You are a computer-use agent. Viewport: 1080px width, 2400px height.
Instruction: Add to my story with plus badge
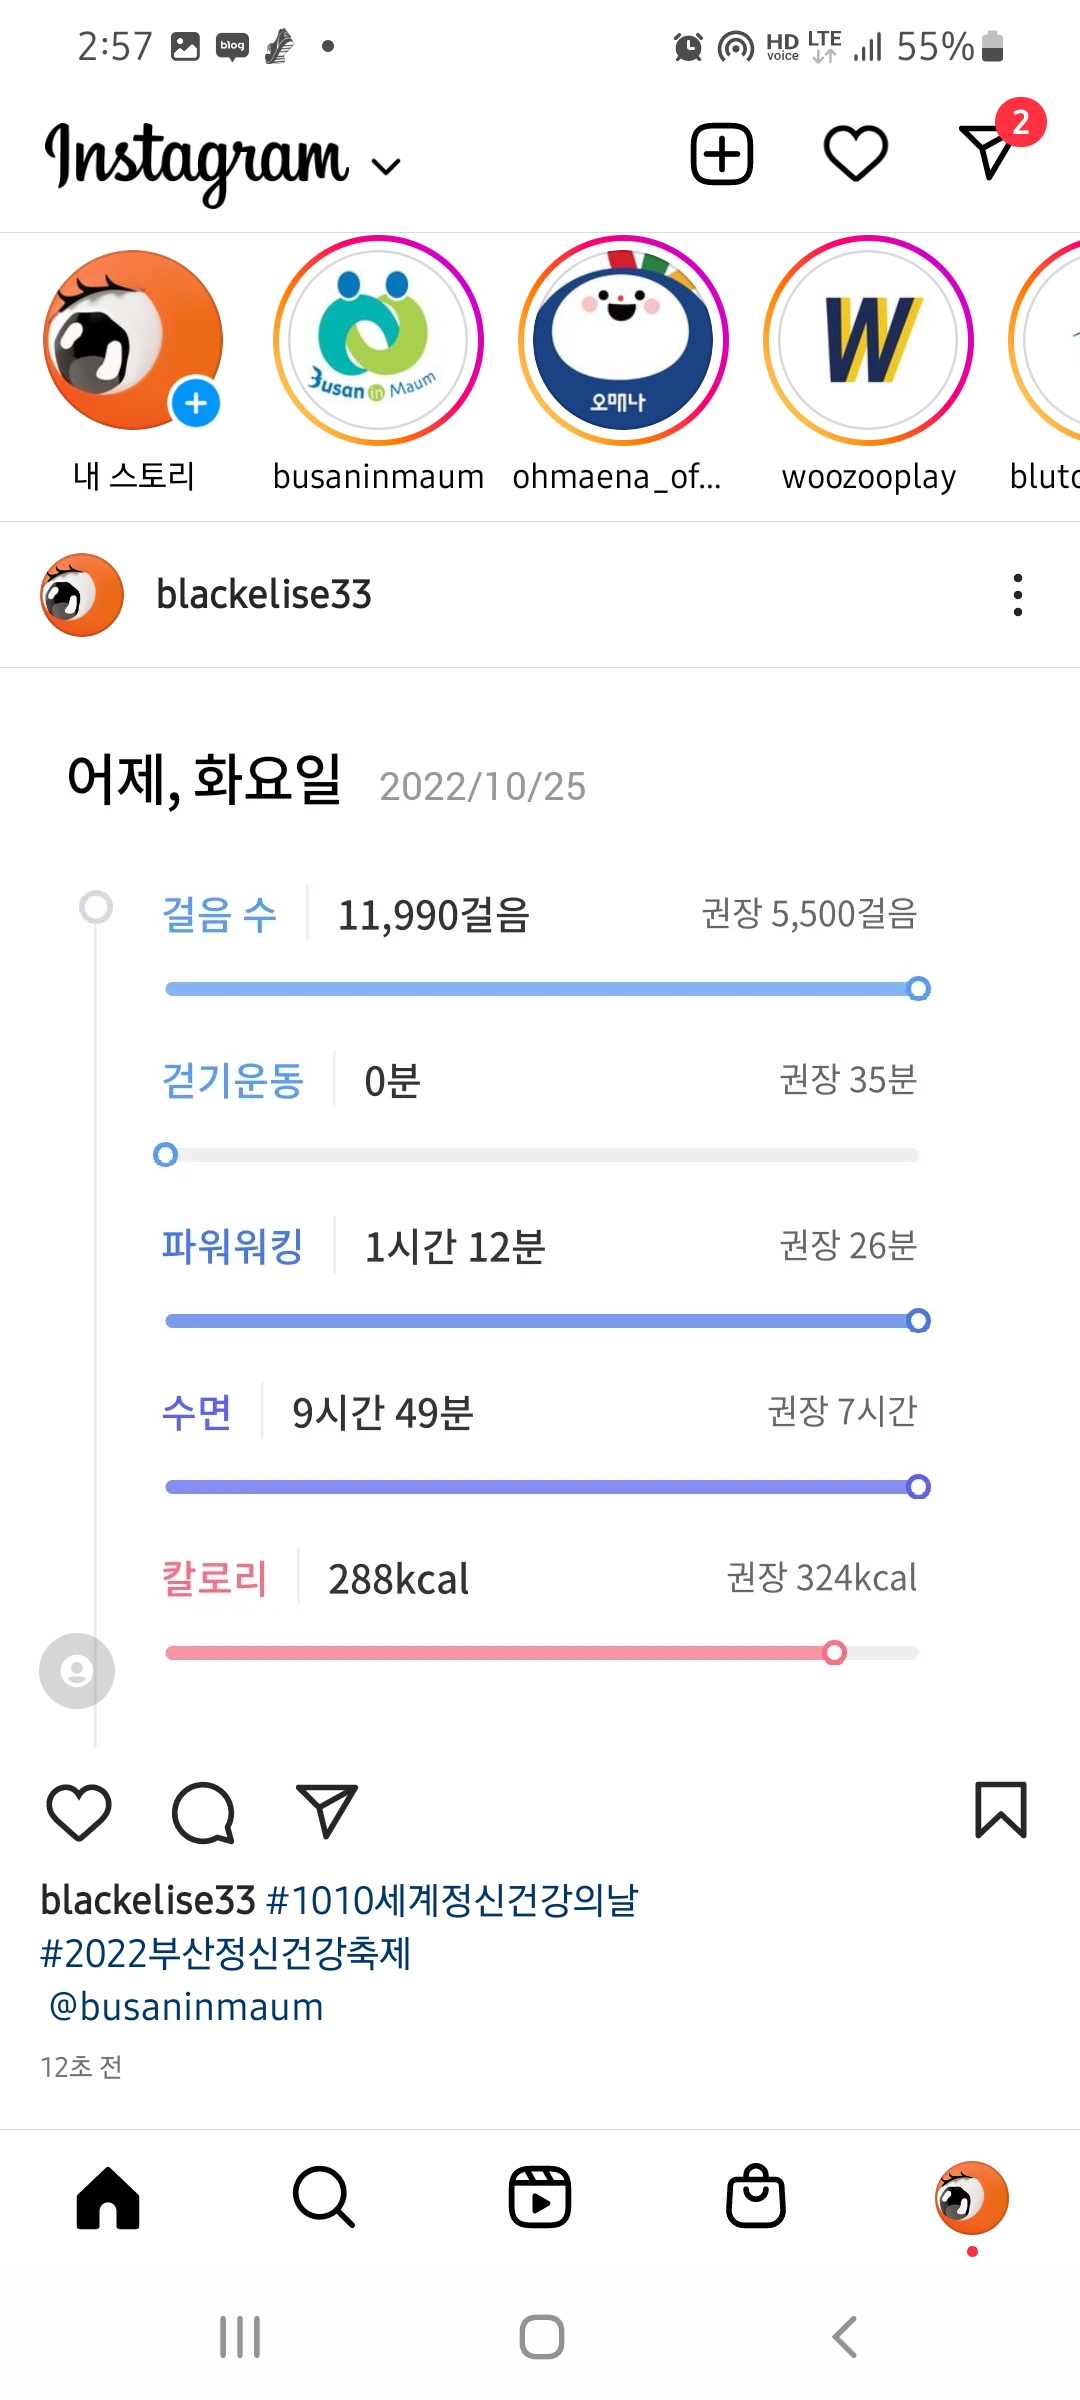coord(195,403)
